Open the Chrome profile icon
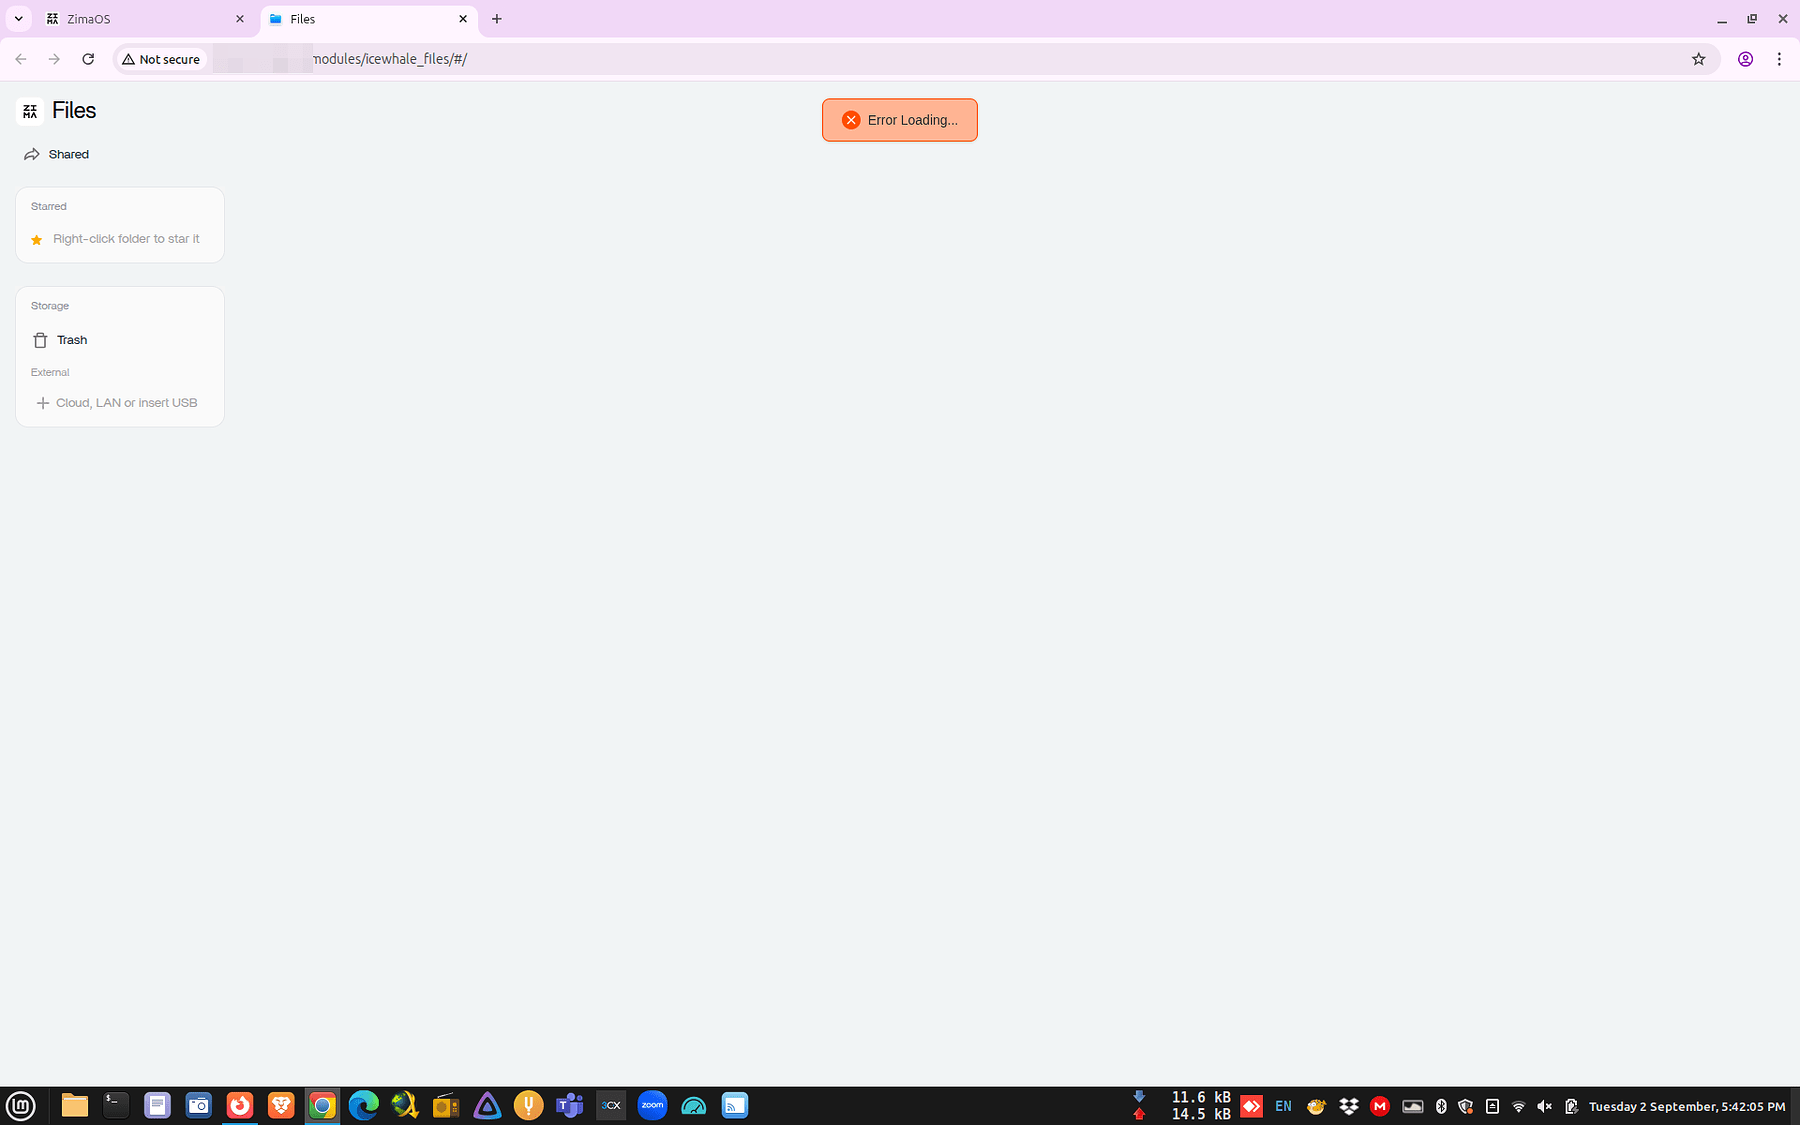 pos(1745,59)
